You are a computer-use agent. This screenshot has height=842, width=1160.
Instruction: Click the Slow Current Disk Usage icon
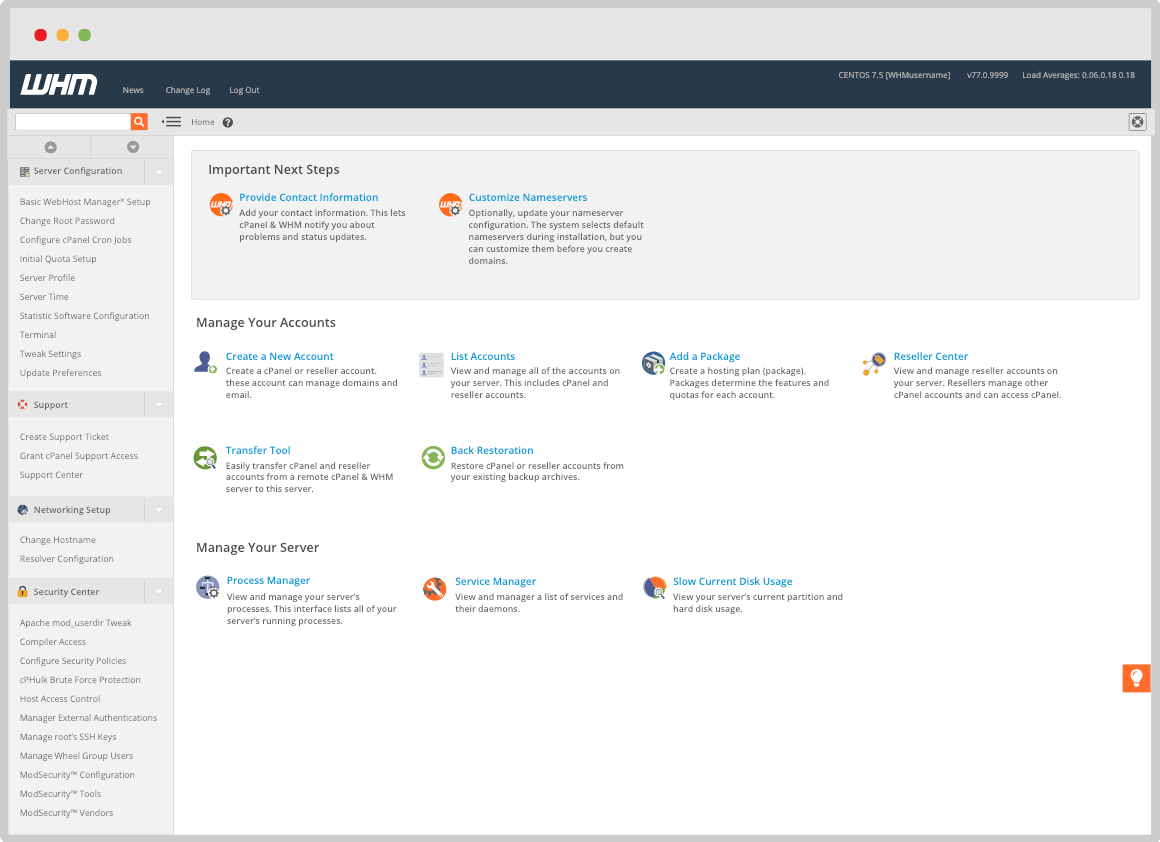pyautogui.click(x=655, y=588)
